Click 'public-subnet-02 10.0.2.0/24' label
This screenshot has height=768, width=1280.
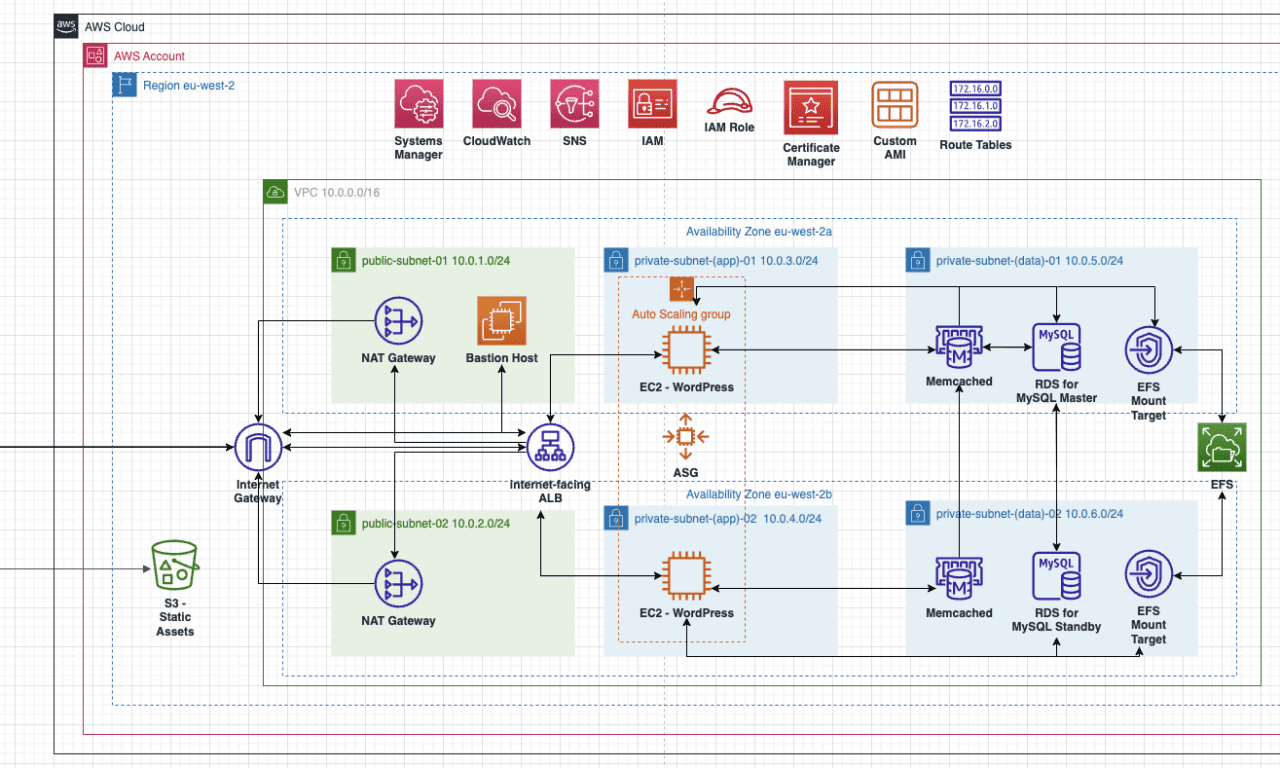pos(435,523)
